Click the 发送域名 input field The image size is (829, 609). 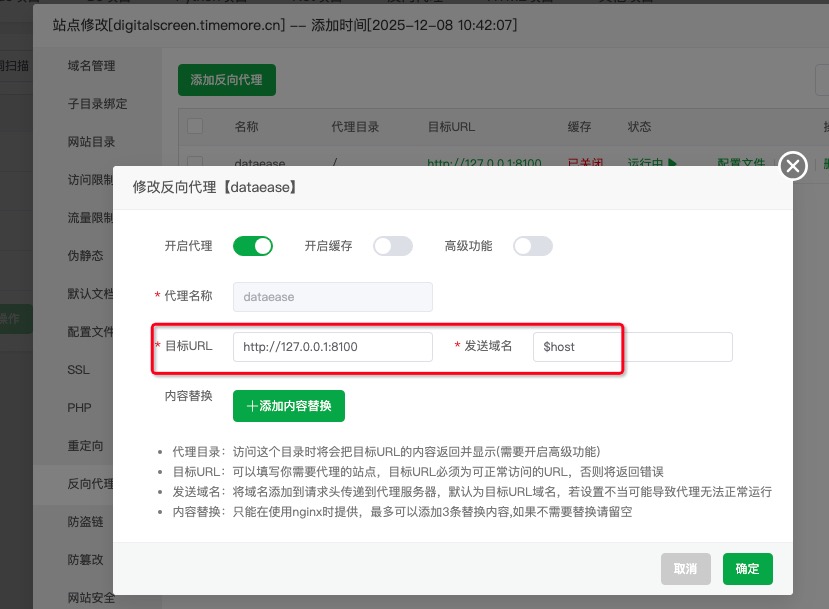click(632, 347)
